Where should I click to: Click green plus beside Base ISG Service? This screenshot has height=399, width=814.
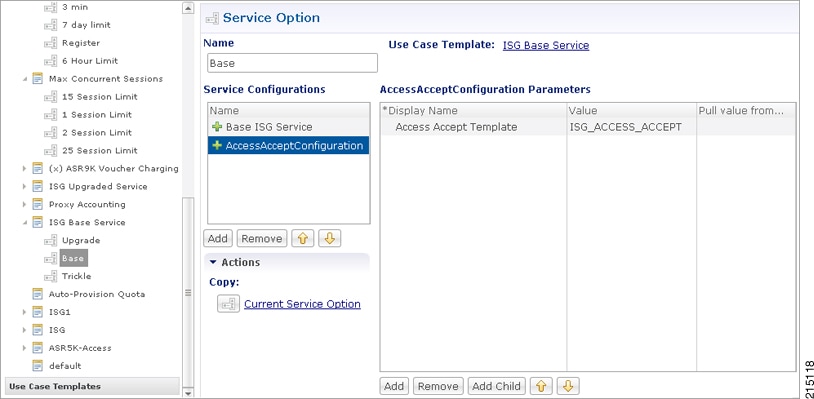point(217,127)
